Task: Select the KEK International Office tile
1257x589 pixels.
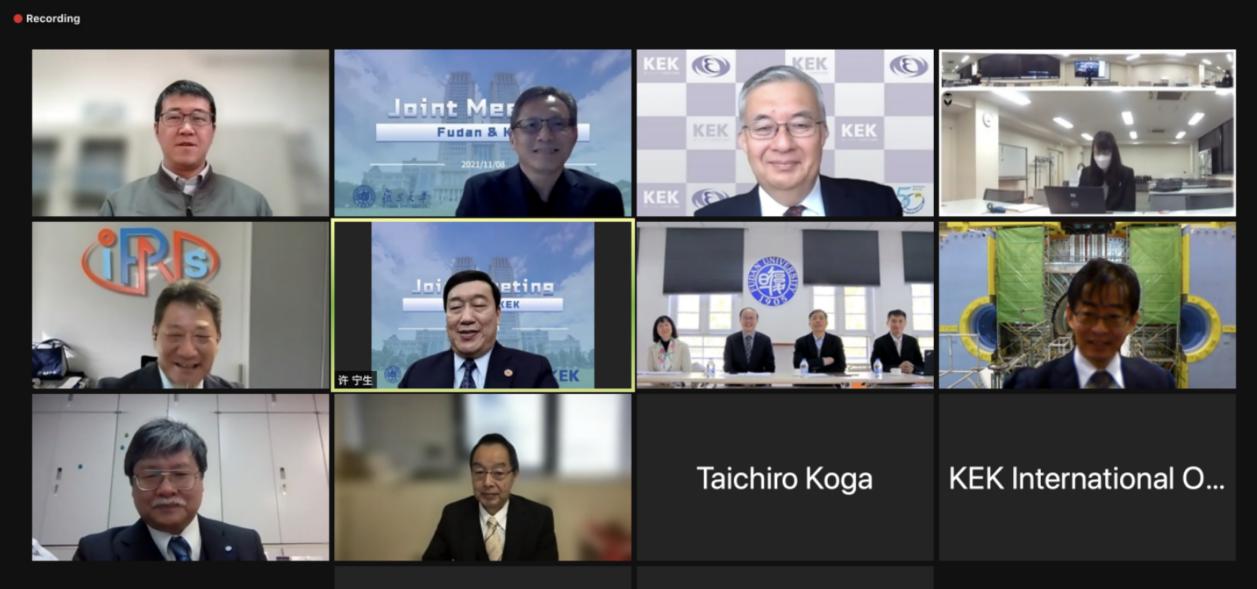Action: click(x=1087, y=477)
